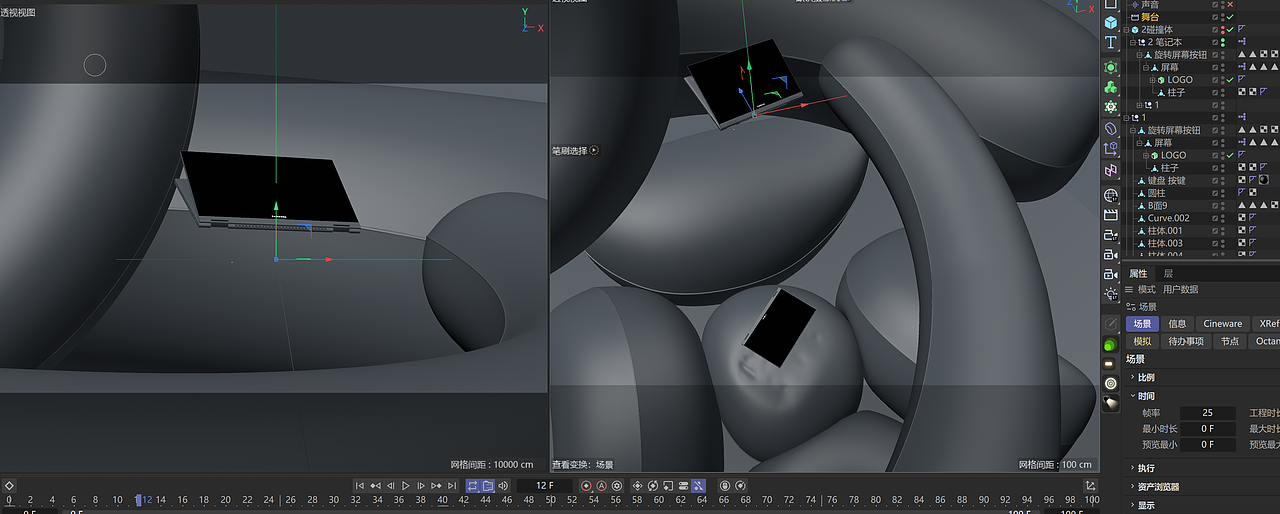Click the keyframe diamond icon left of timeline
The width and height of the screenshot is (1280, 514).
coord(9,486)
